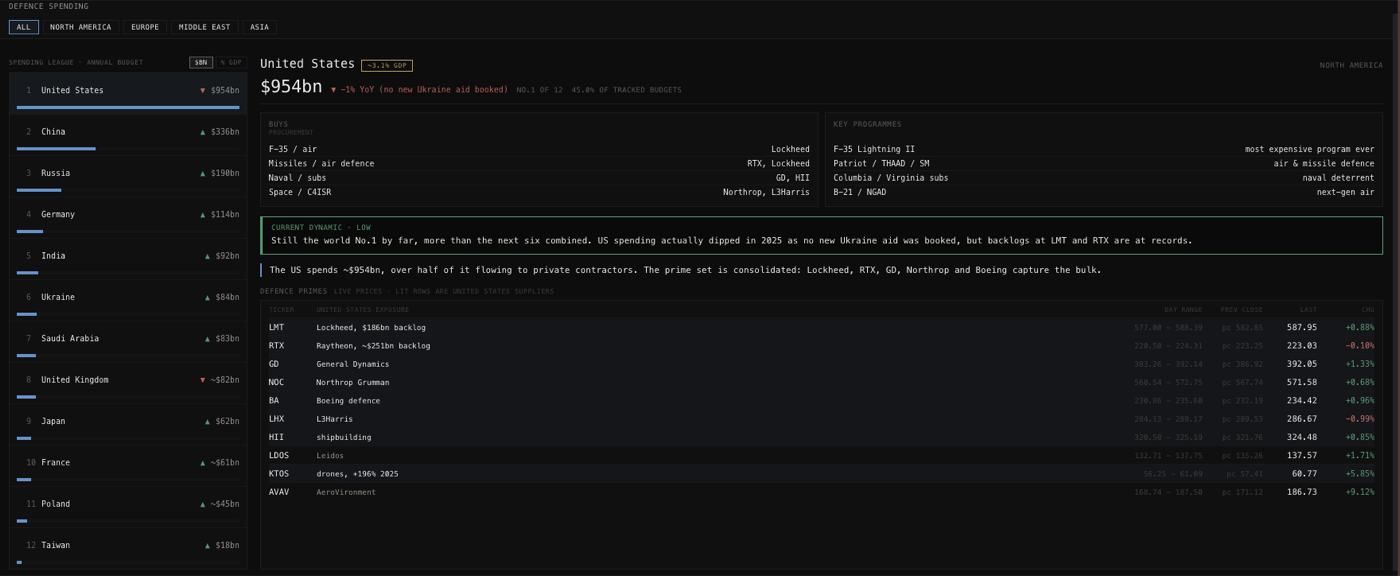Viewport: 1400px width, 576px height.
Task: Click 'Patriot / THAAD / SM' programme
Action: point(1104,163)
